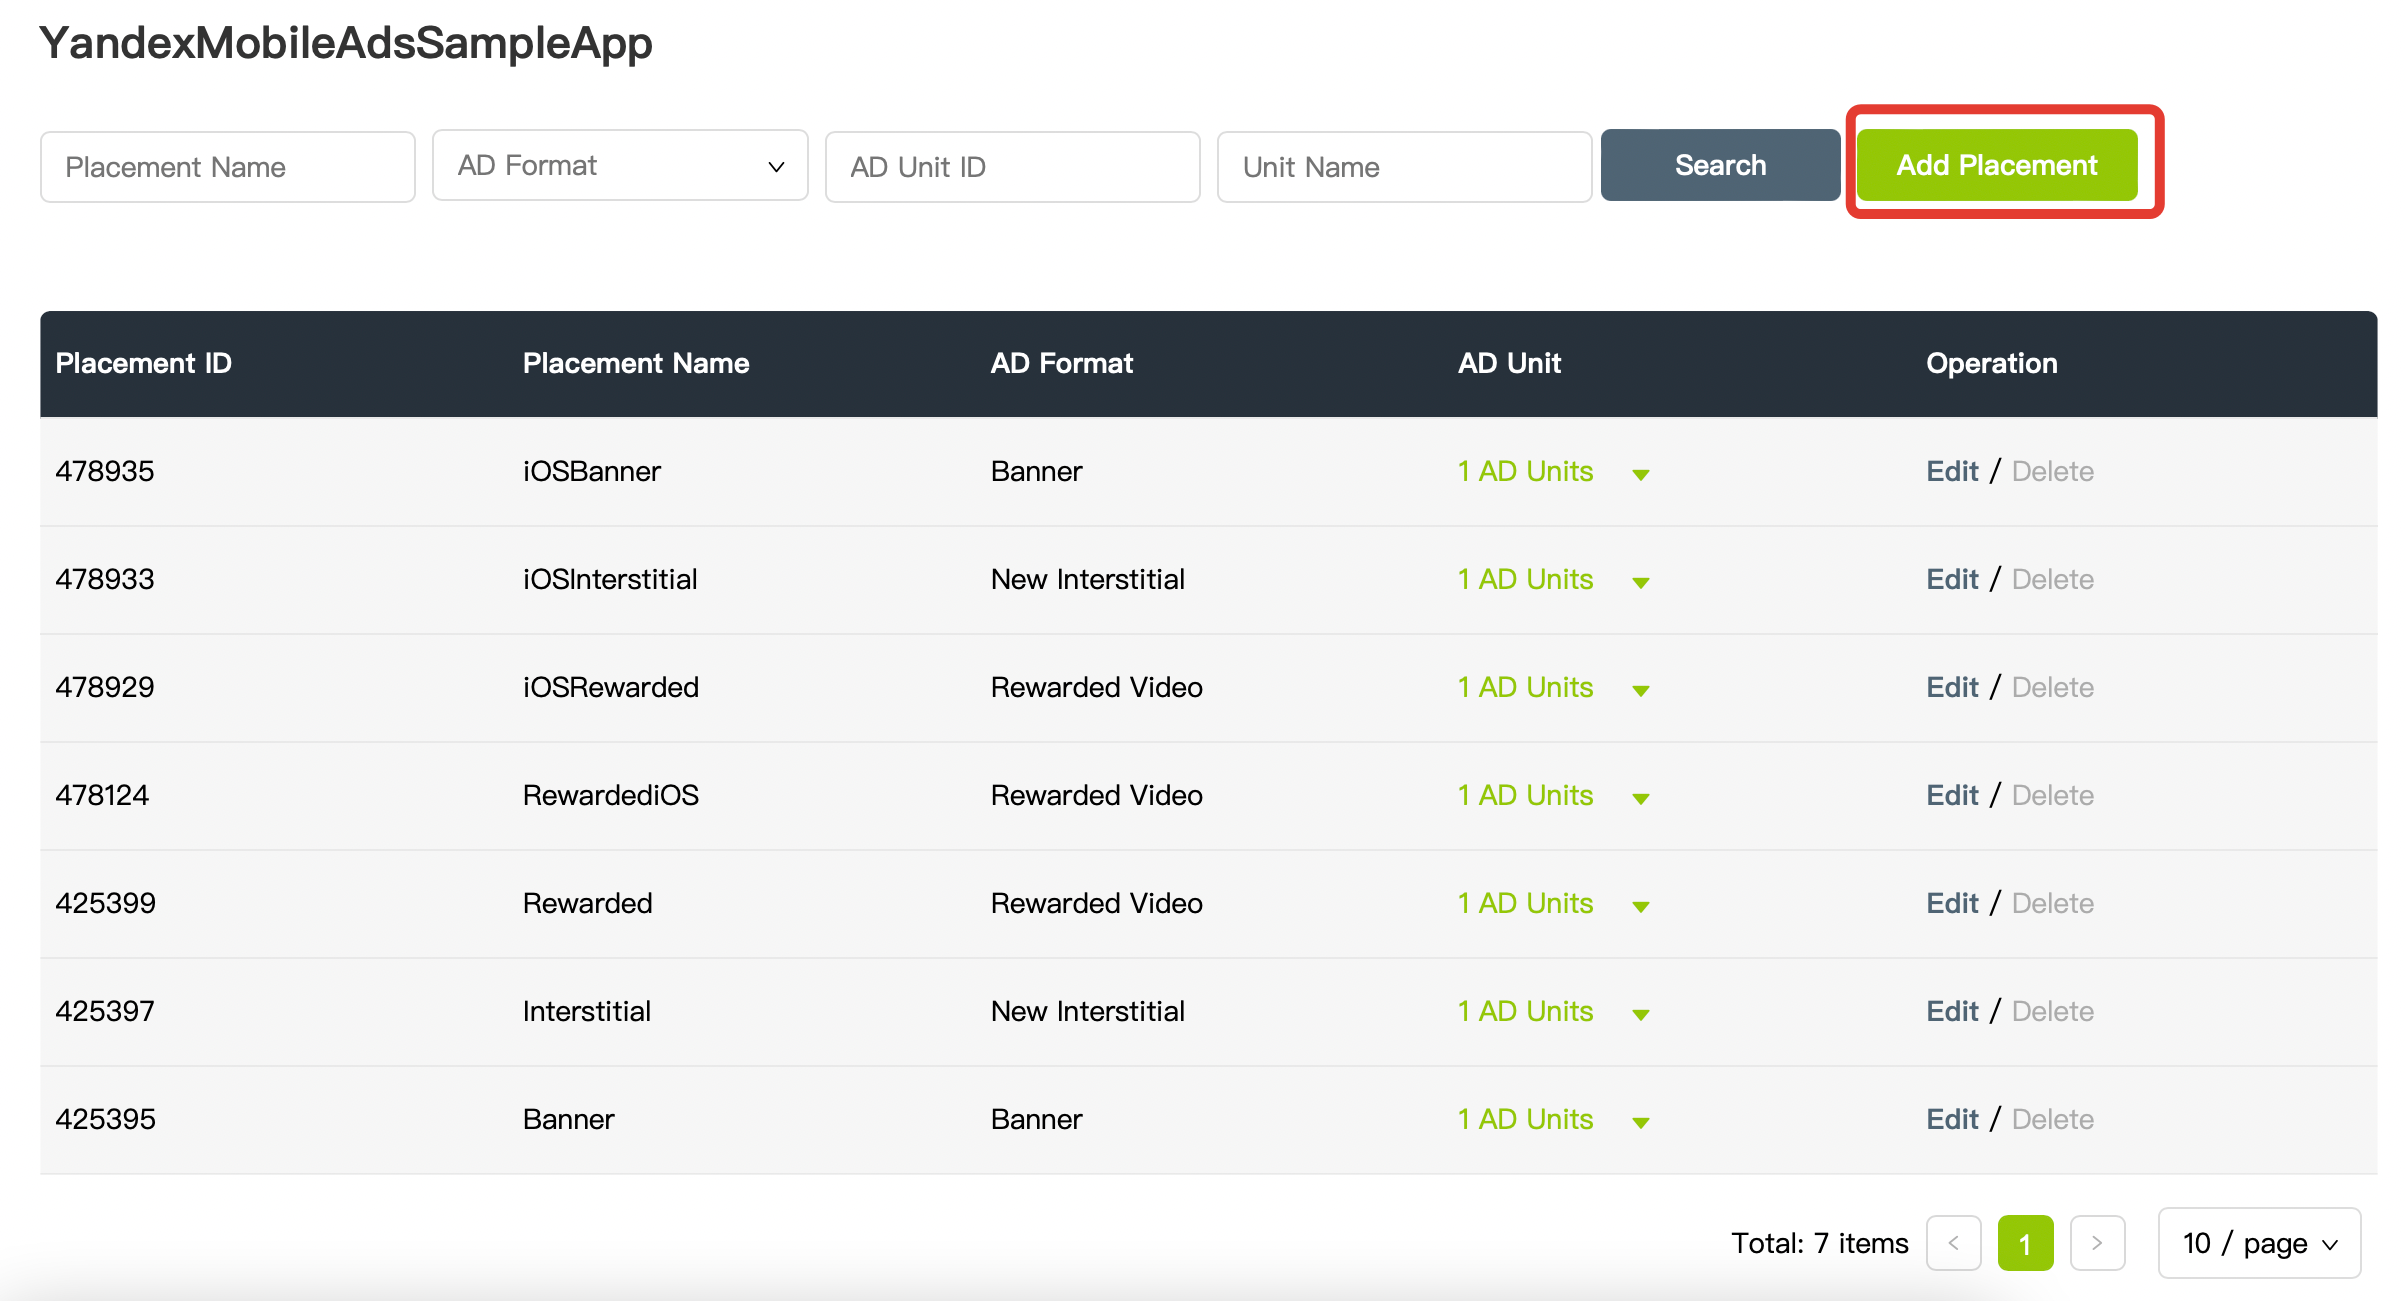Go to previous page arrow
This screenshot has height=1301, width=2405.
[1953, 1243]
